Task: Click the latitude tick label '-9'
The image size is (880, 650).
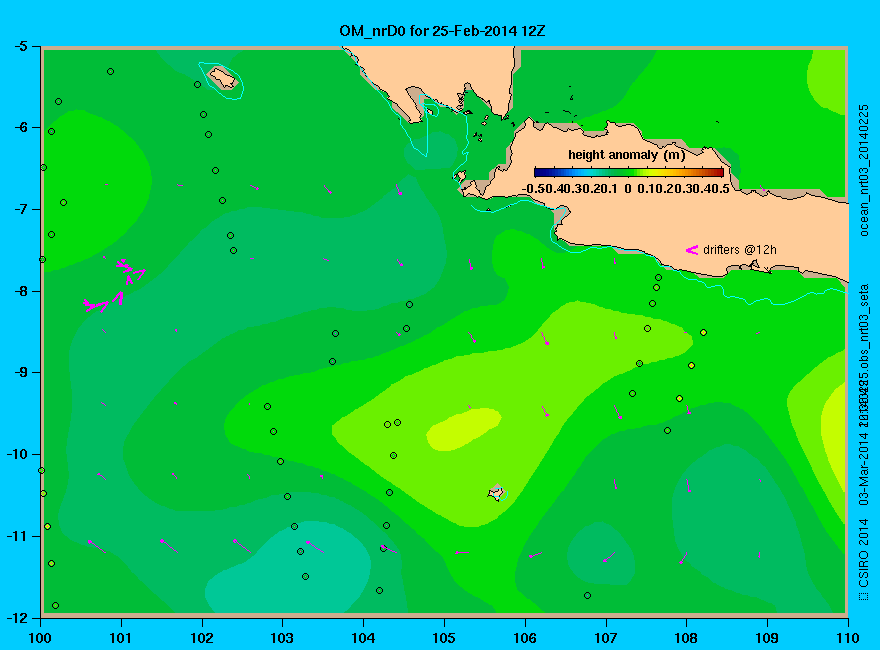Action: [20, 373]
